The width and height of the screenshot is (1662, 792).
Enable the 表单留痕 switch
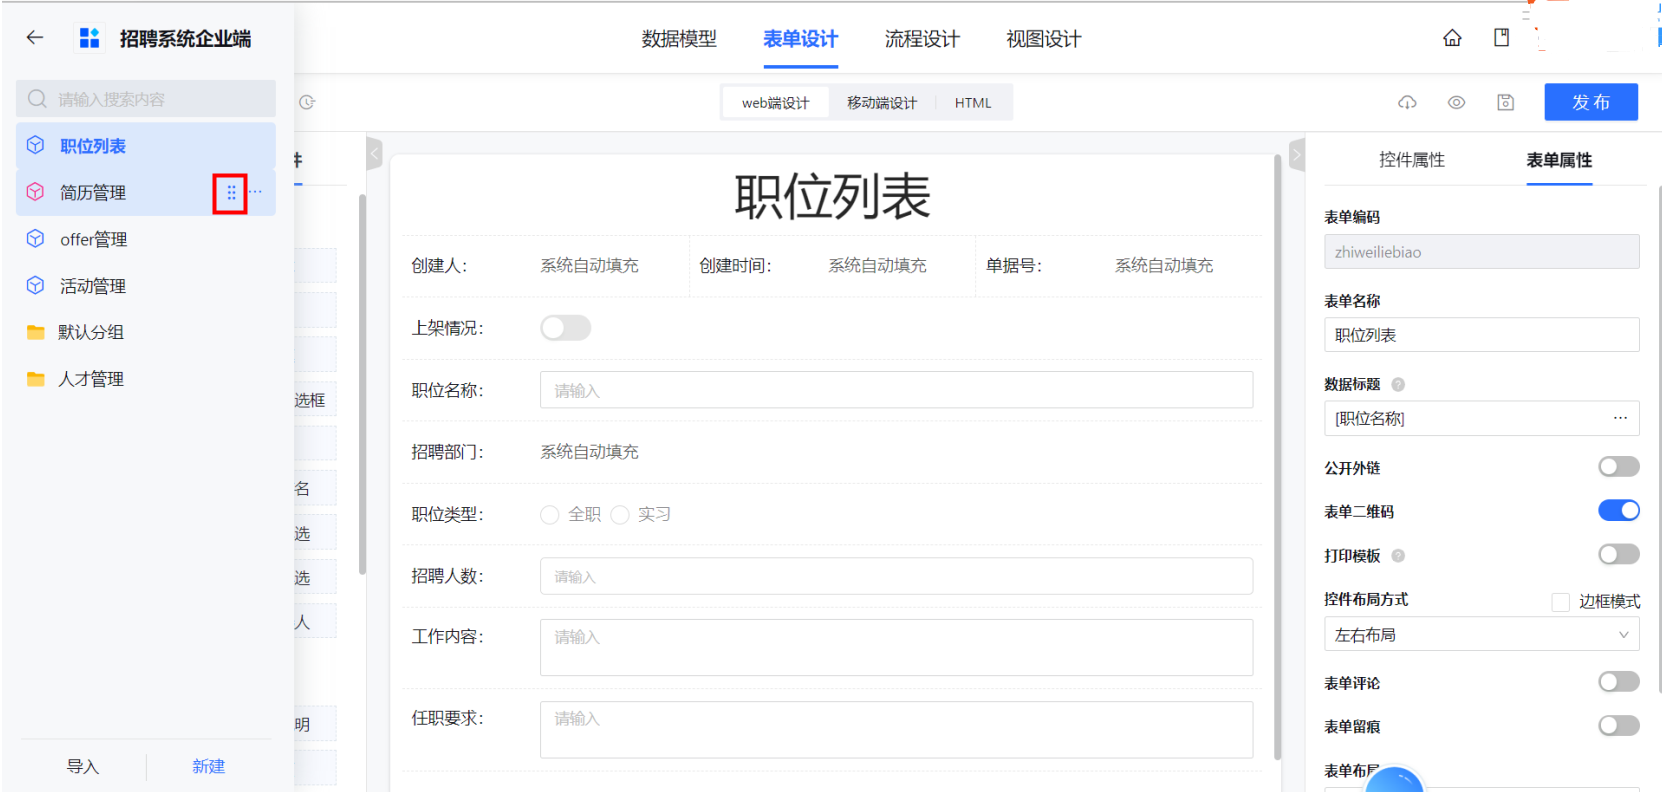tap(1619, 726)
